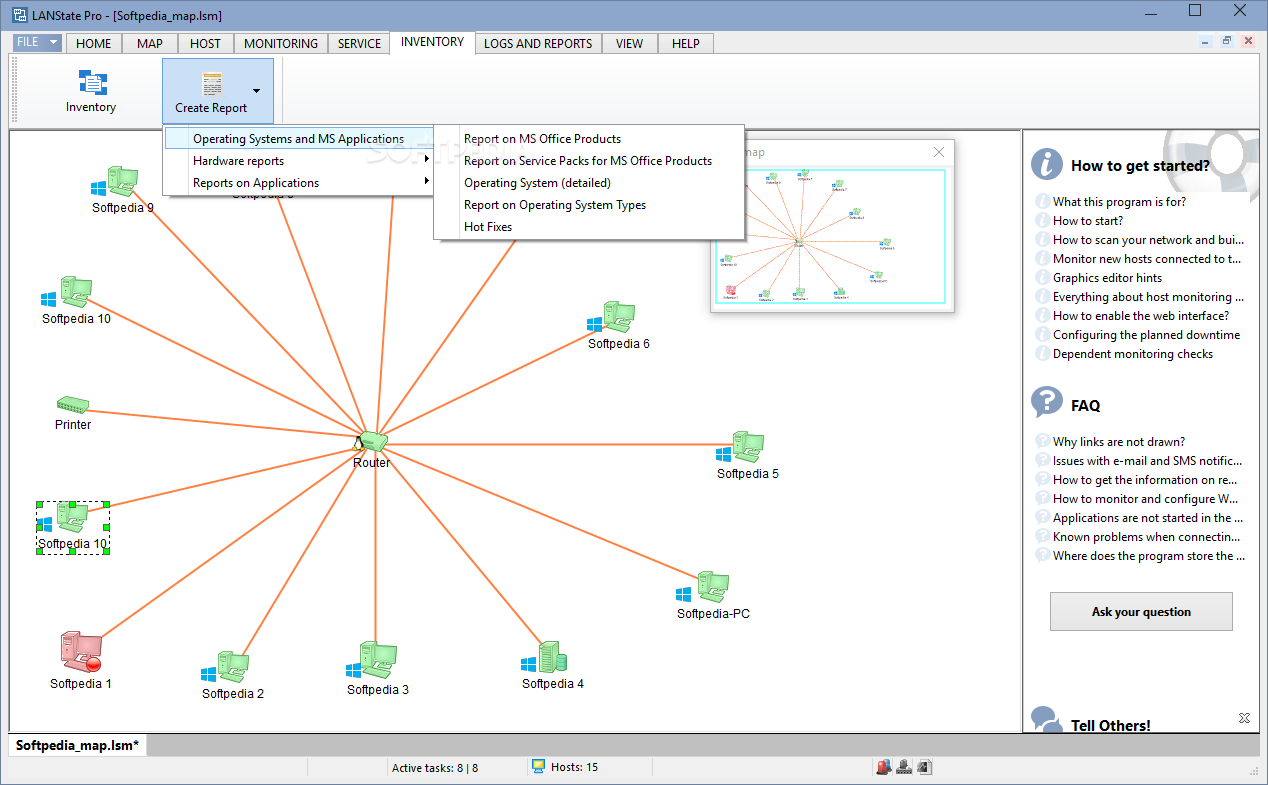Open the 'Graphics editor hints' link
The height and width of the screenshot is (785, 1268).
click(x=1107, y=278)
